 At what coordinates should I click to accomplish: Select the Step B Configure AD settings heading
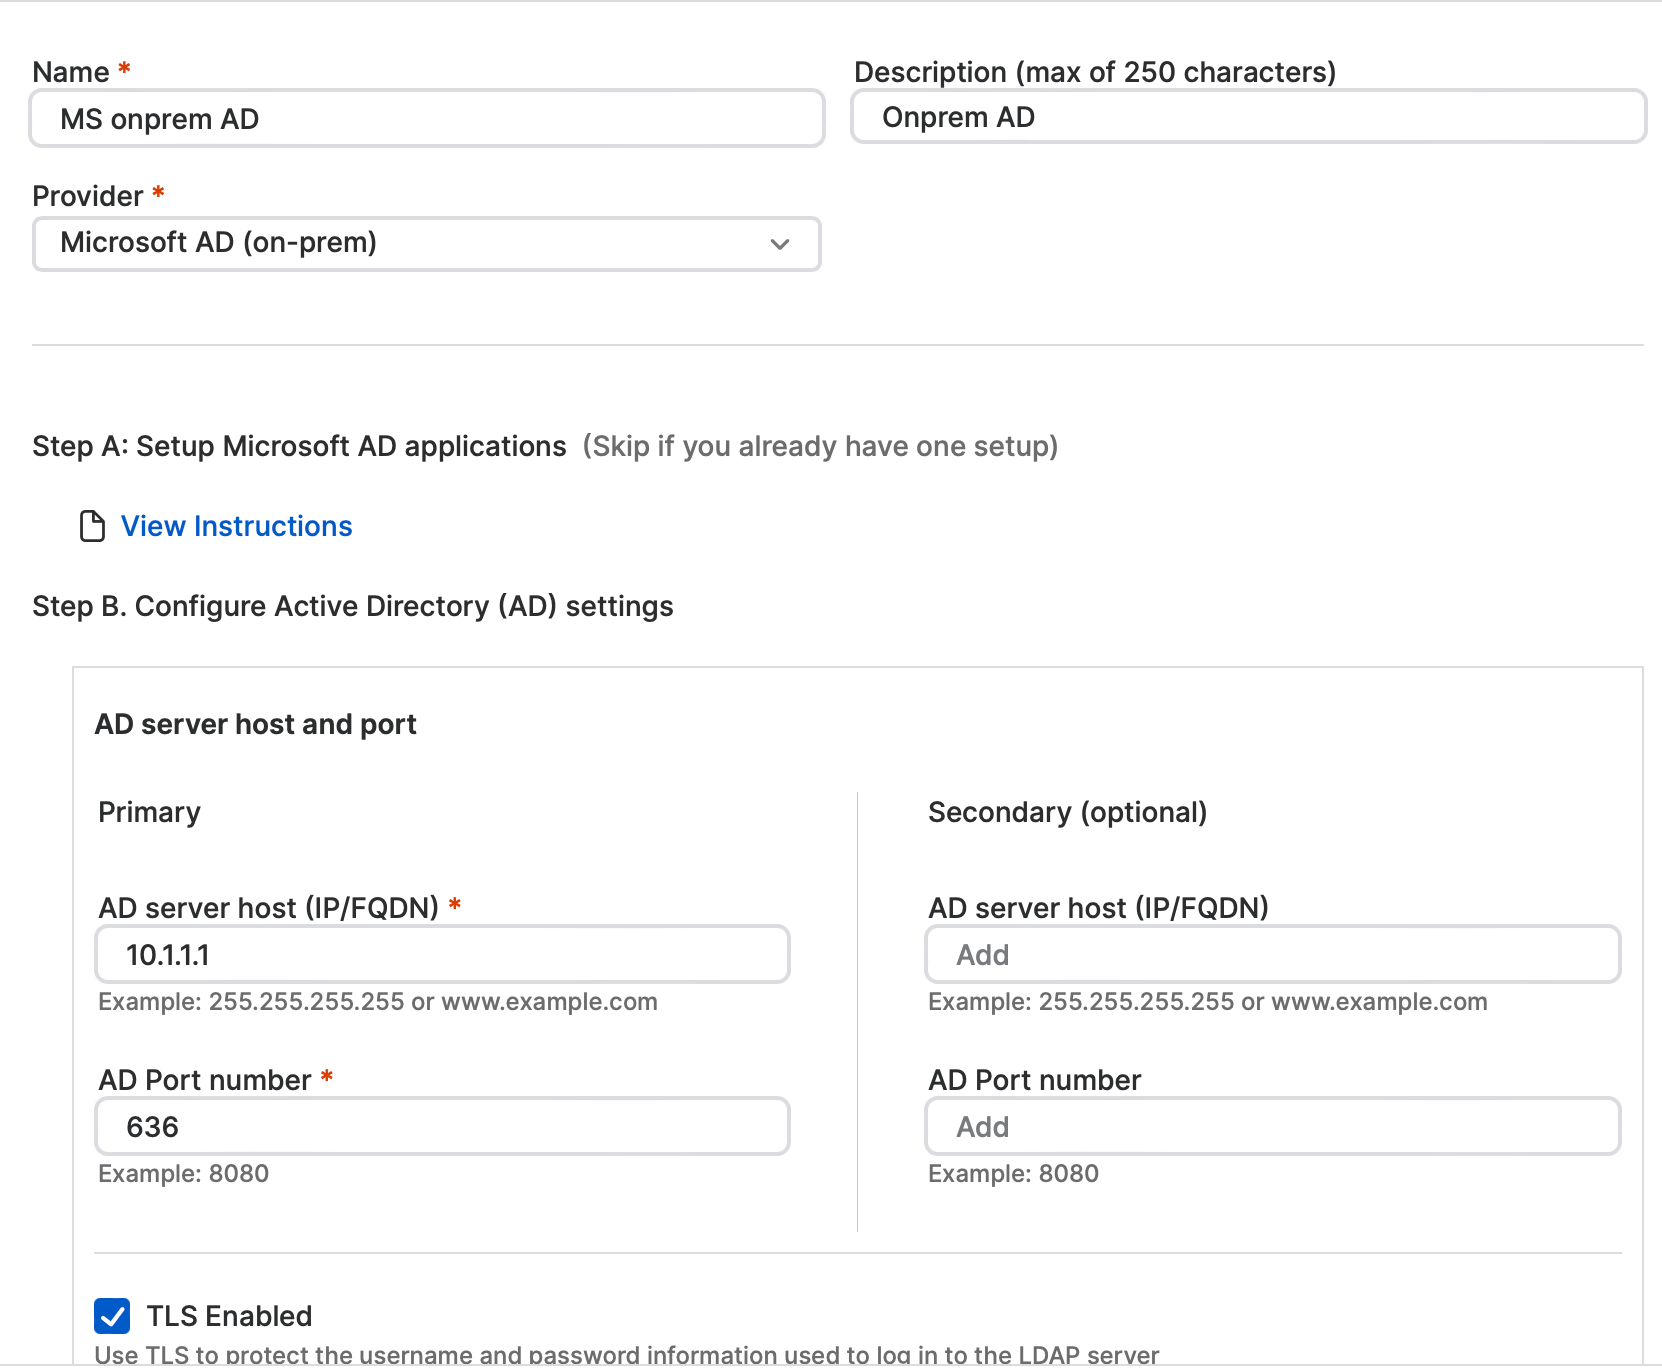(353, 606)
